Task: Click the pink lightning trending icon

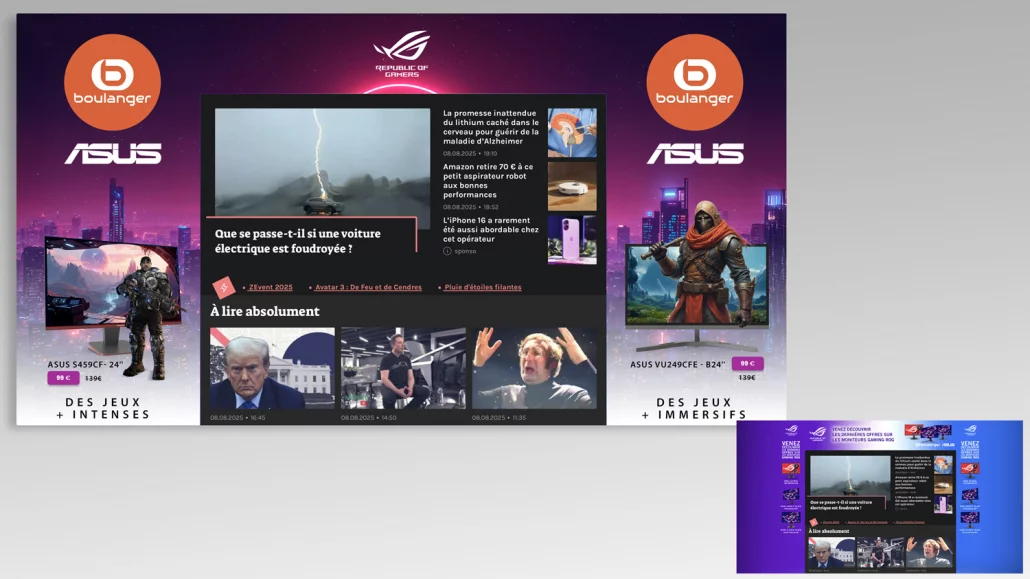Action: 223,287
